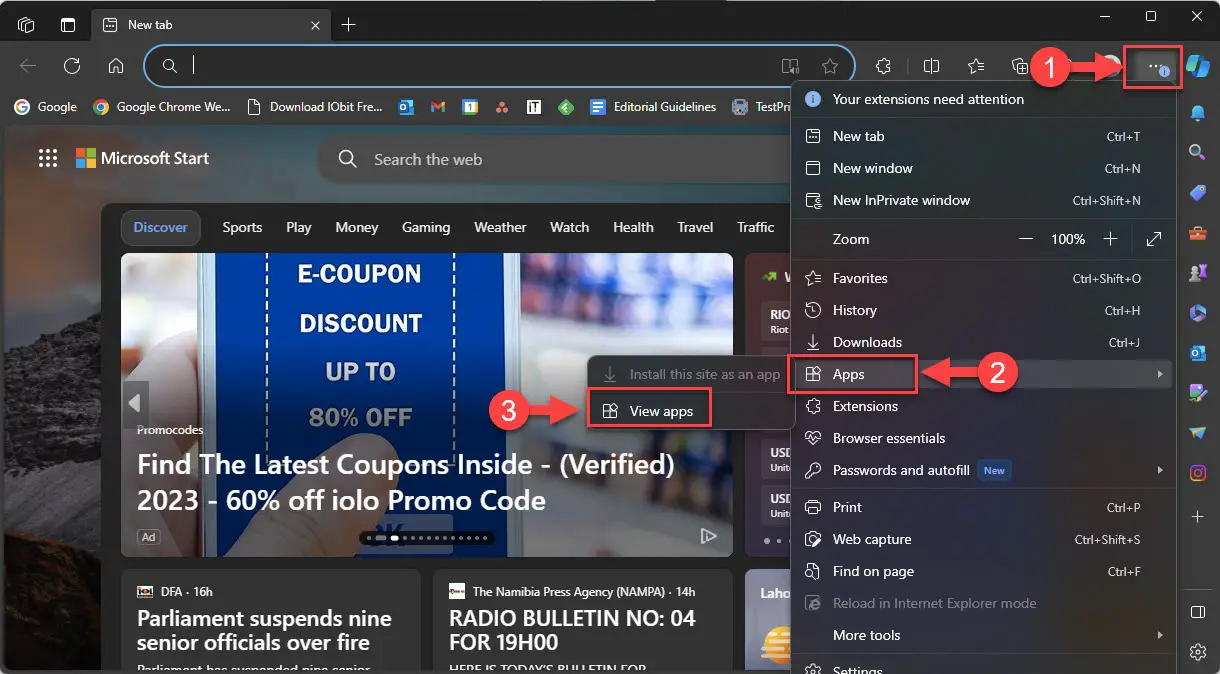This screenshot has width=1220, height=674.
Task: Switch to the Gaming feed tab
Action: (426, 227)
